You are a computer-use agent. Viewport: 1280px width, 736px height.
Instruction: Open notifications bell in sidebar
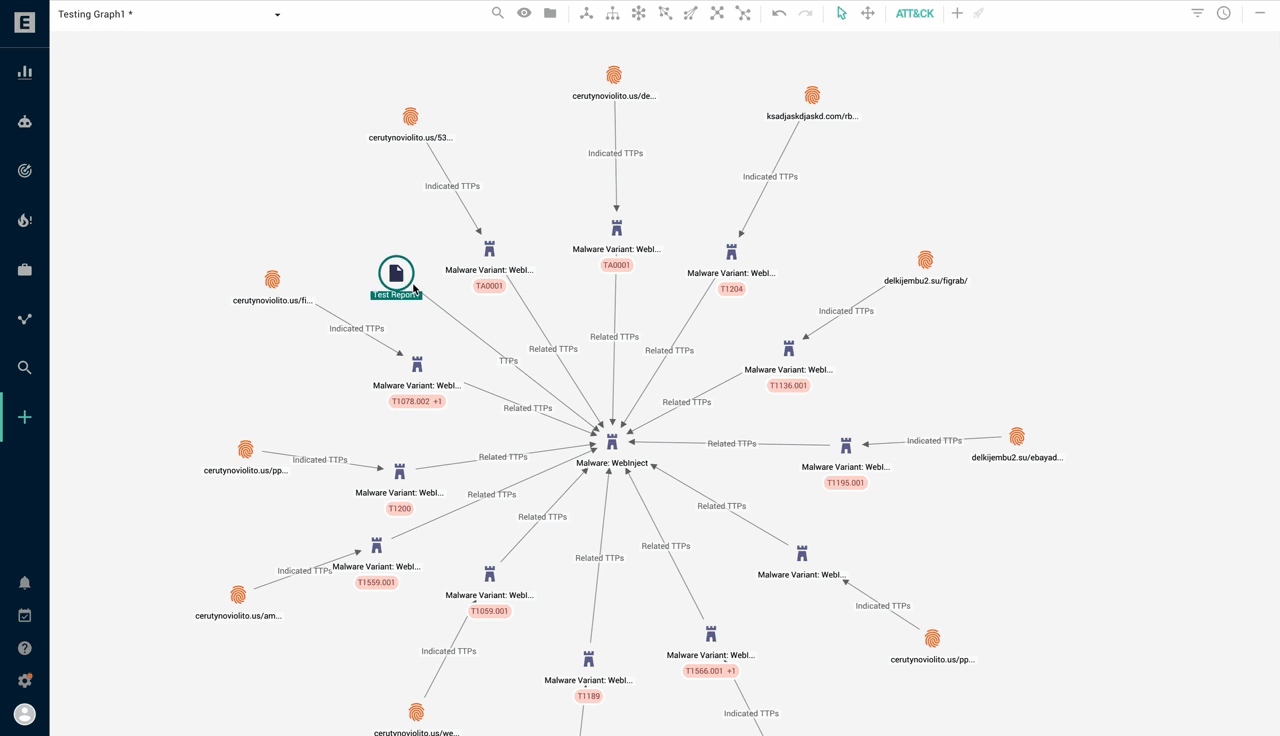pyautogui.click(x=25, y=583)
